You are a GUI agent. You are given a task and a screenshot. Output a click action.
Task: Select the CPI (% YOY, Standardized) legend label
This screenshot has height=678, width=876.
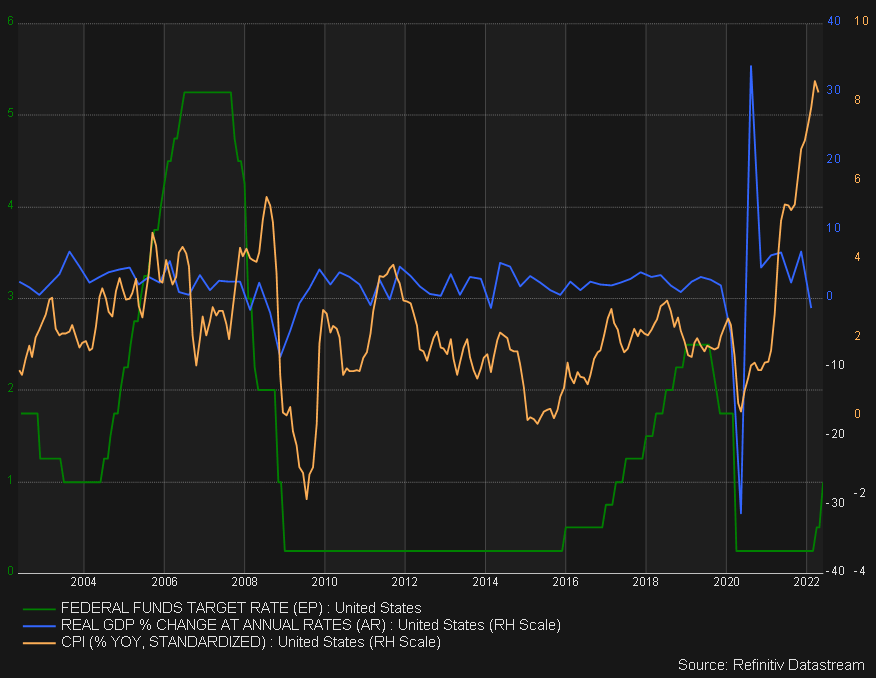pos(250,642)
